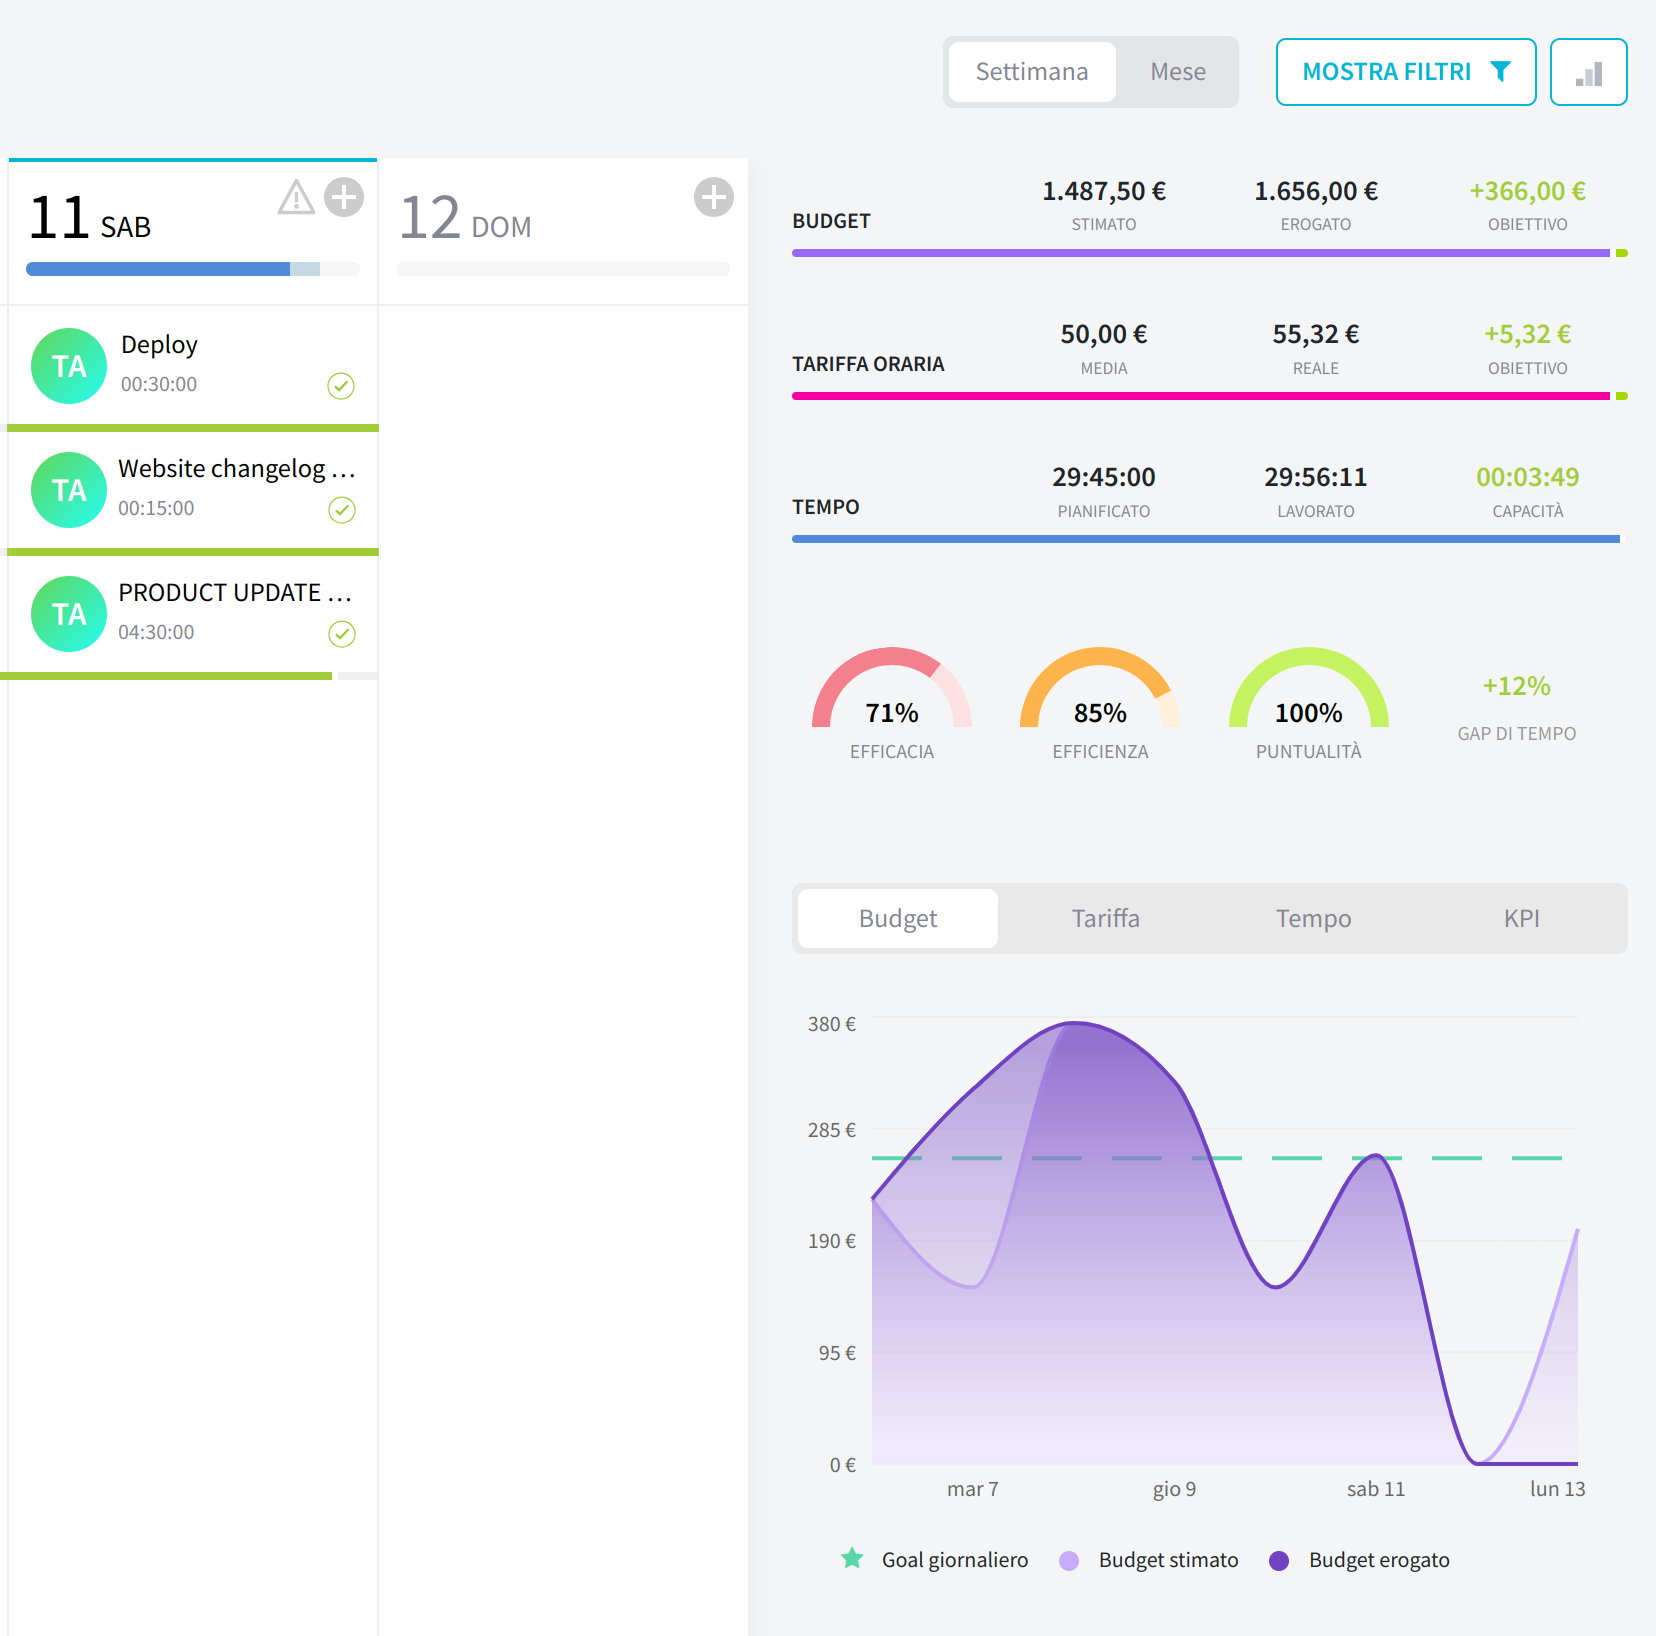Click the TA avatar on Deploy task
The width and height of the screenshot is (1656, 1636).
69,366
